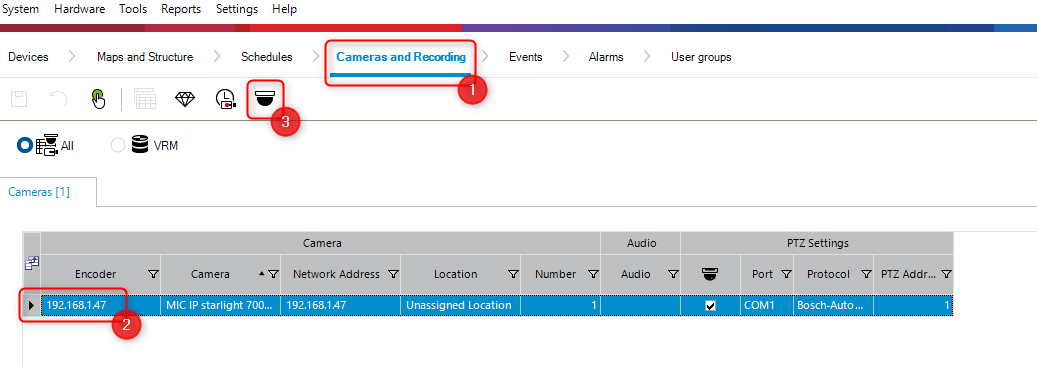Go to the User groups section

click(701, 57)
